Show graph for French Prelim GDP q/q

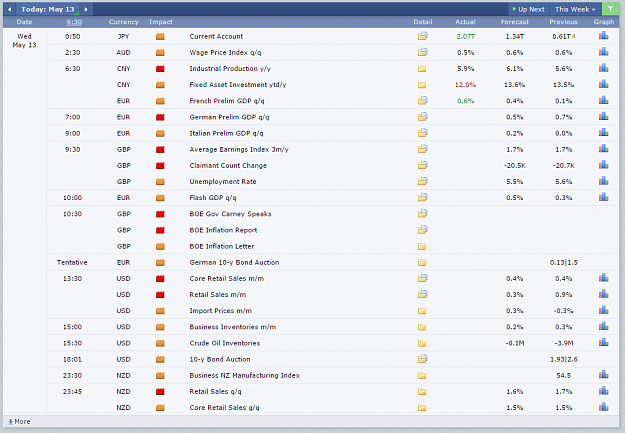pos(603,100)
